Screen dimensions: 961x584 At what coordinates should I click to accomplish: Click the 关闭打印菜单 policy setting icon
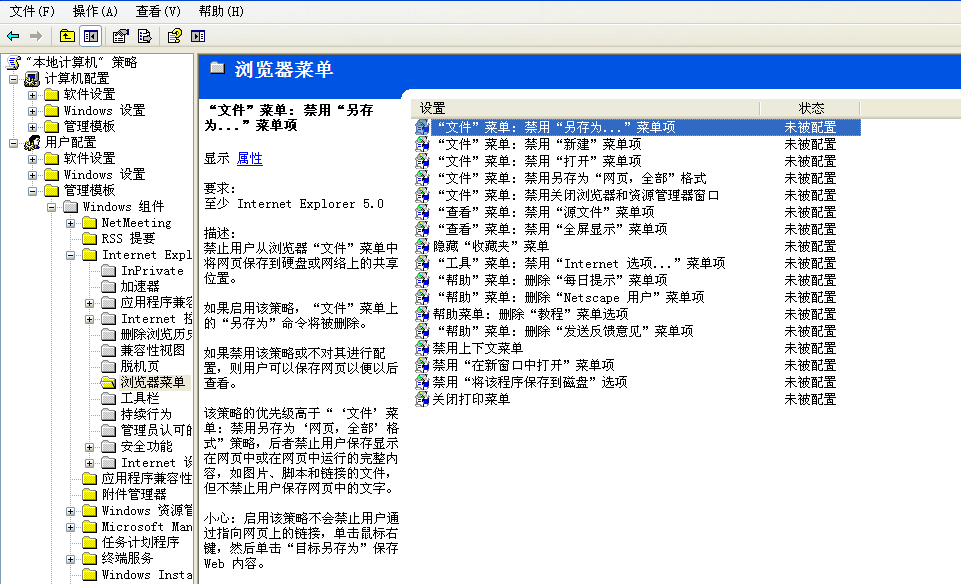click(x=422, y=399)
